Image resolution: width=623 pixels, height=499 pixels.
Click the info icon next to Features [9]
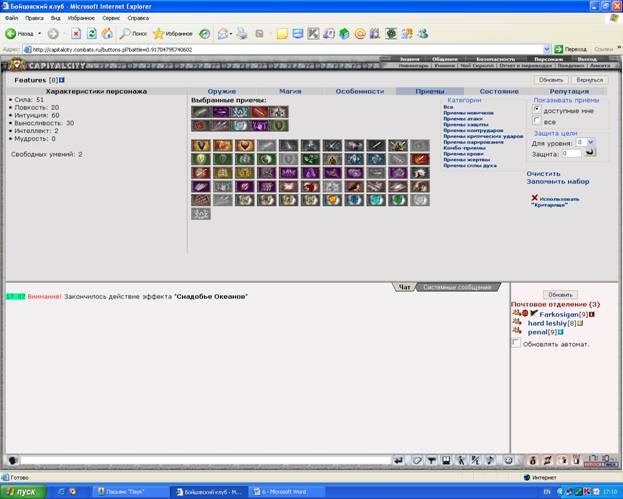pos(62,80)
